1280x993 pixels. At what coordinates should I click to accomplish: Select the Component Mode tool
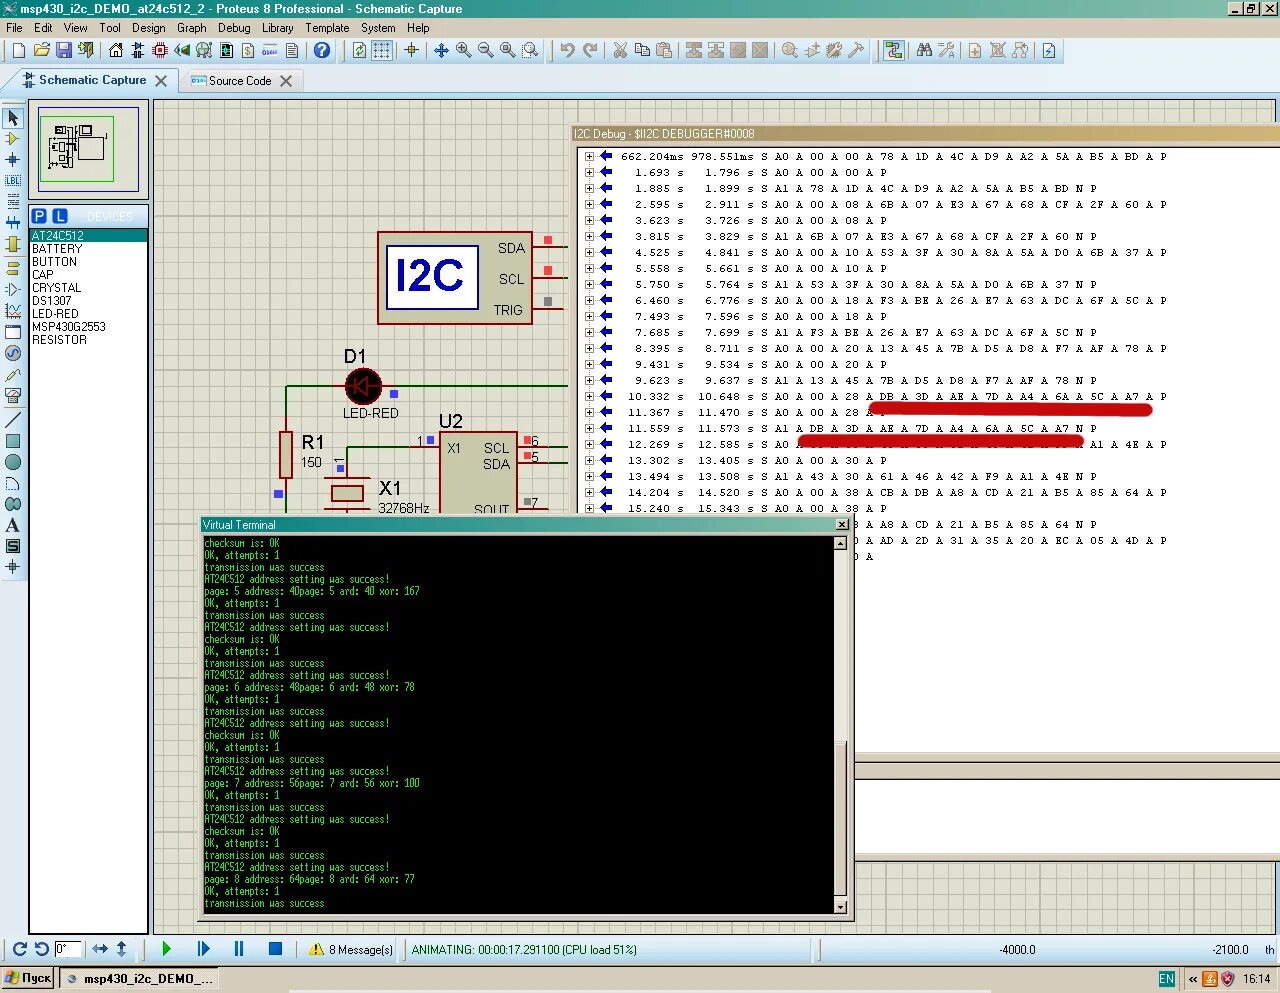[13, 139]
